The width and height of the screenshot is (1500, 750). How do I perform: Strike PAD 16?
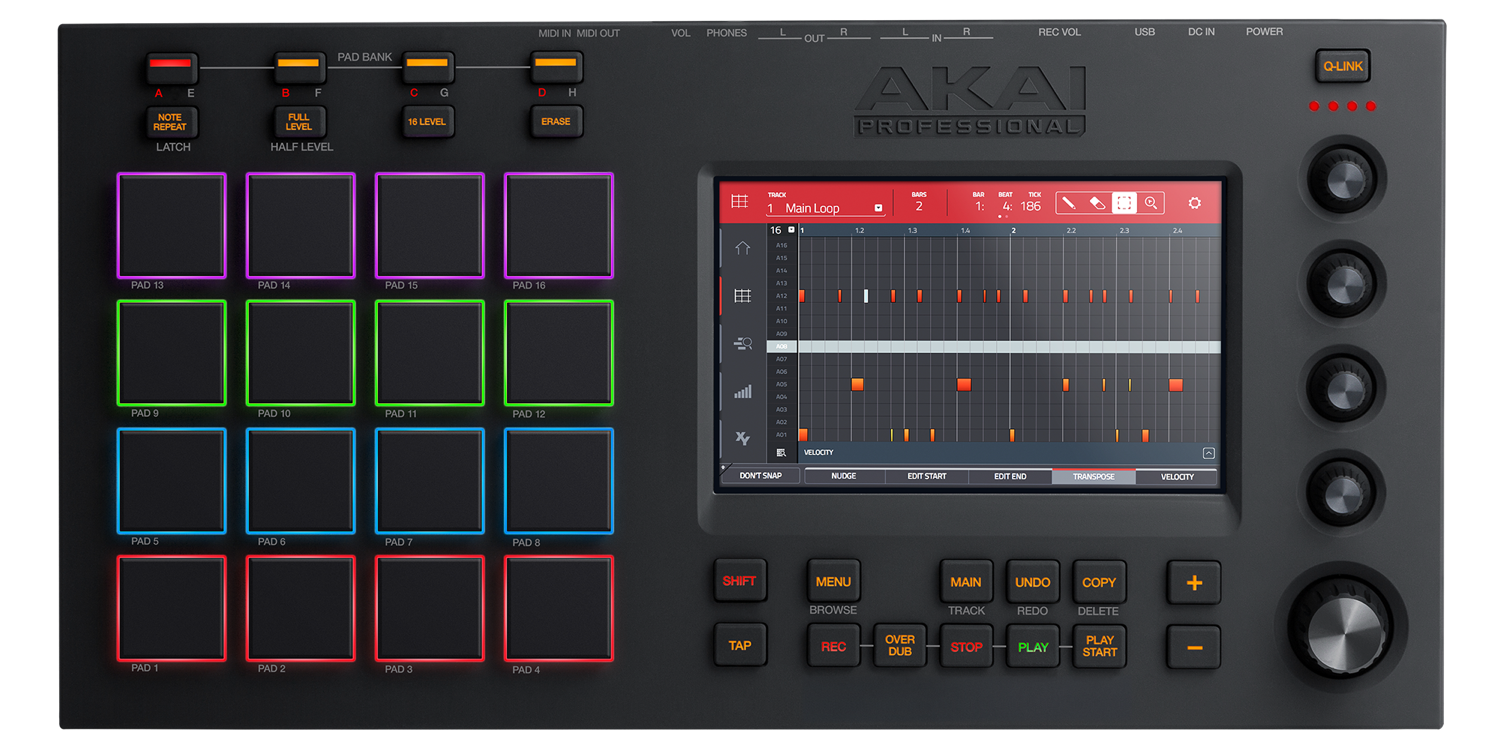point(558,225)
